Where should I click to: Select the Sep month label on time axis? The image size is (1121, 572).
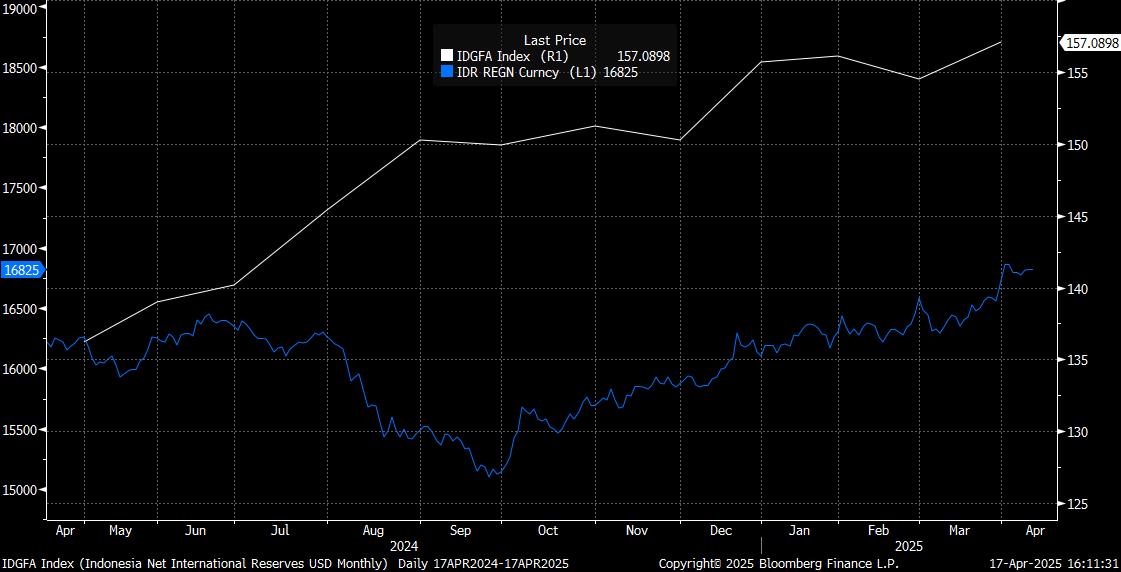pyautogui.click(x=461, y=531)
